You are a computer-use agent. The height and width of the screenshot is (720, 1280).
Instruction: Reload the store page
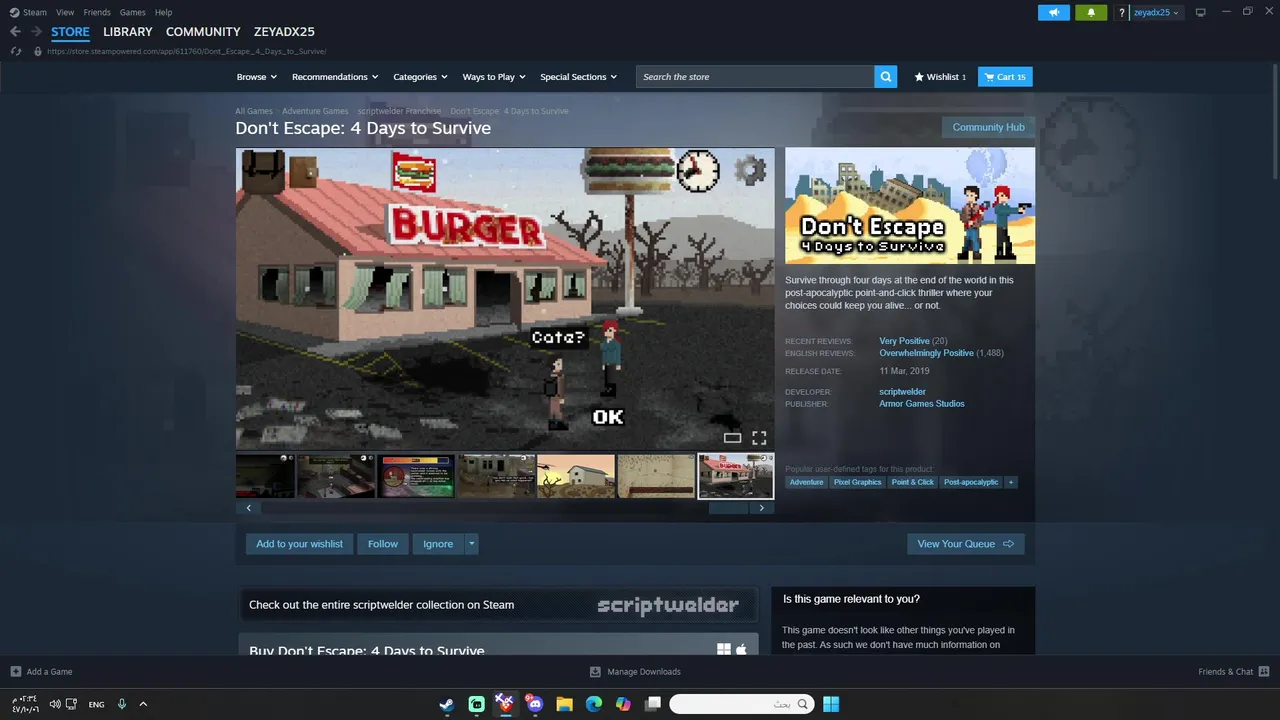point(15,51)
